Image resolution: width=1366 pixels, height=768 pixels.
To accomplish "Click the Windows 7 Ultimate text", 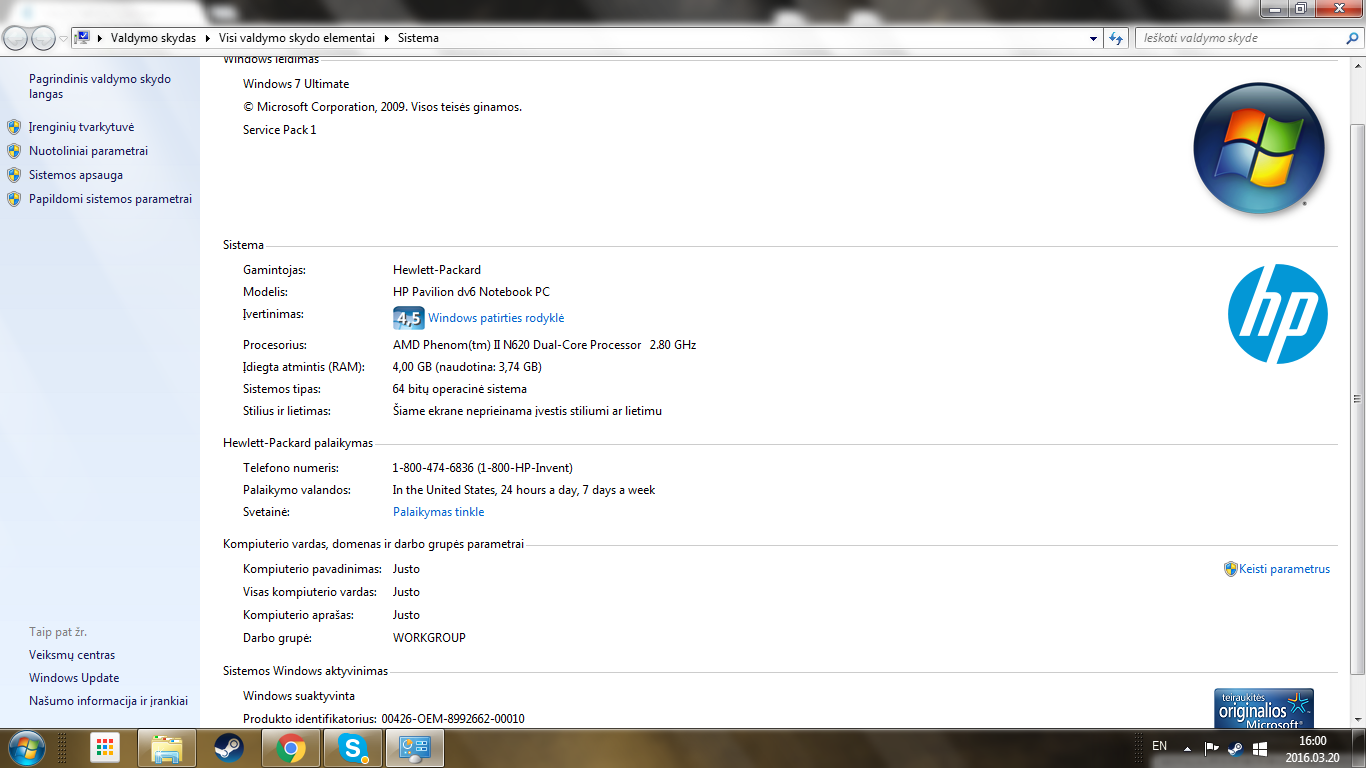I will coord(296,84).
